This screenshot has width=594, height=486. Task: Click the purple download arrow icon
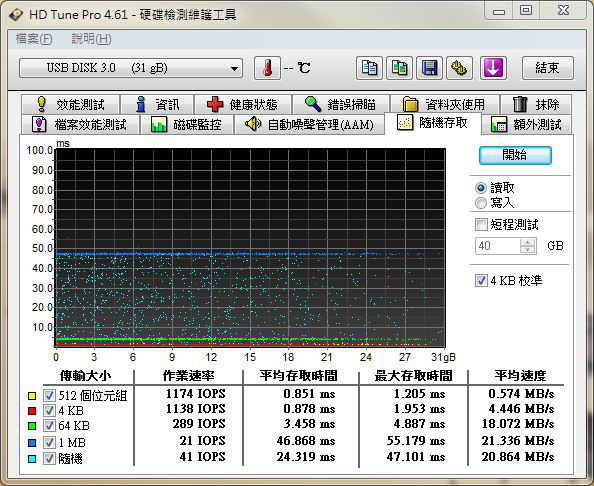click(x=493, y=68)
